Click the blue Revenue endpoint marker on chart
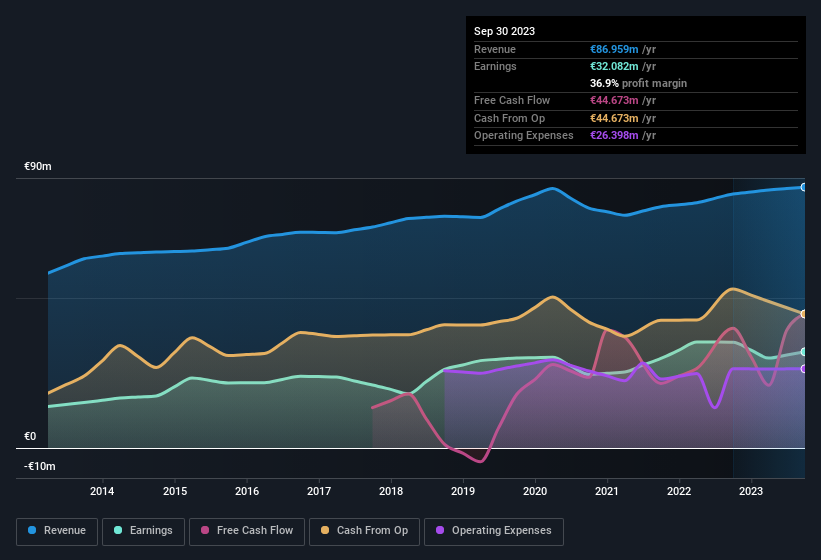This screenshot has height=560, width=821. (804, 187)
